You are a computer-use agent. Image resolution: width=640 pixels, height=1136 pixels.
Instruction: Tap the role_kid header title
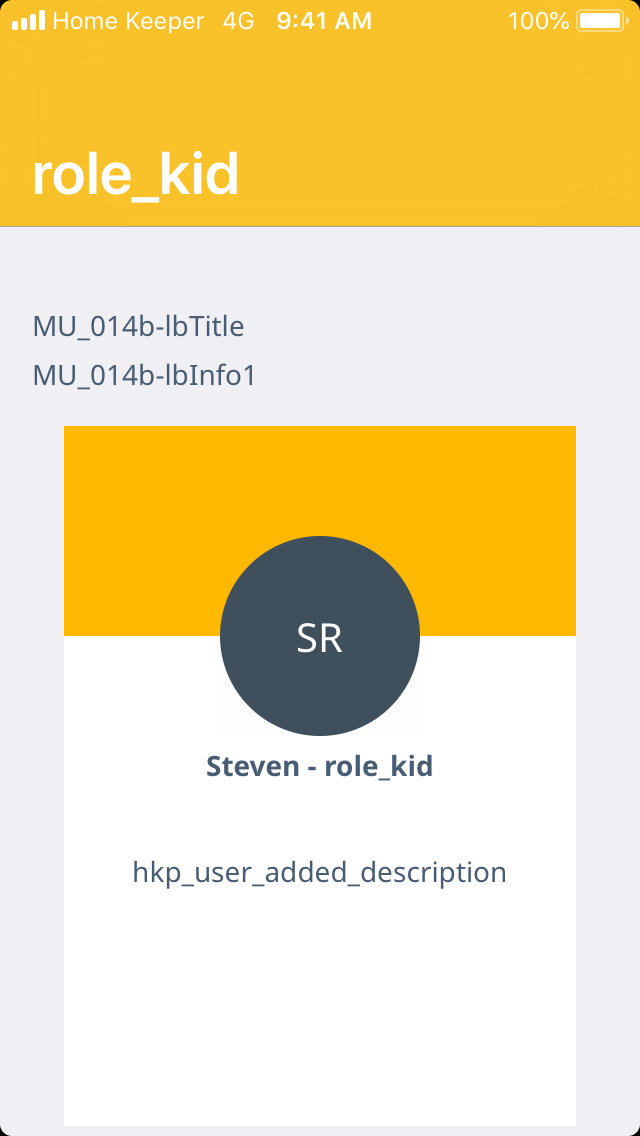coord(135,176)
